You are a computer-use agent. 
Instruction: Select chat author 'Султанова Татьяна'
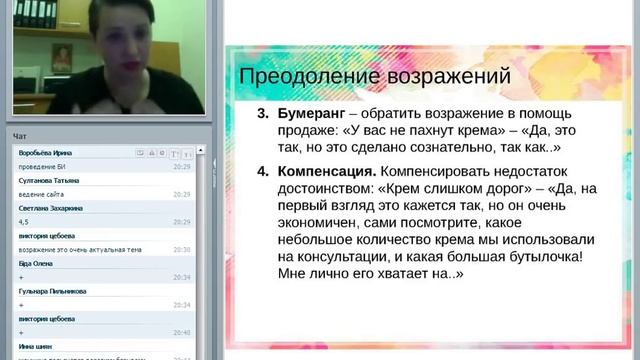pos(49,180)
